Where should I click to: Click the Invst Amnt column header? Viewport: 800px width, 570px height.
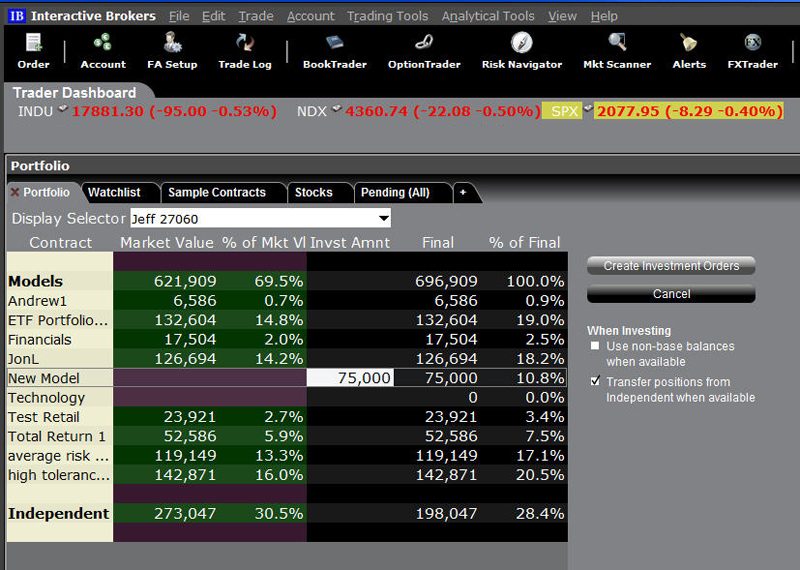click(350, 242)
